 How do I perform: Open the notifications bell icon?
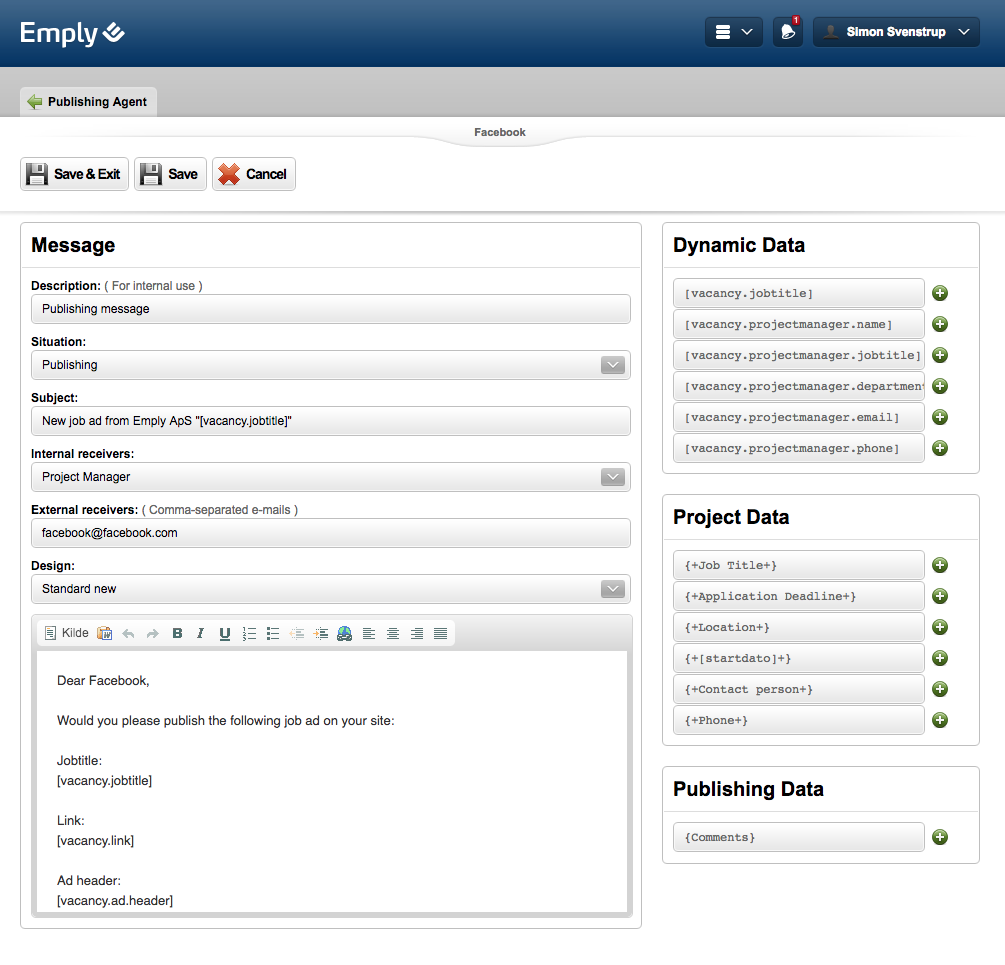pyautogui.click(x=788, y=32)
